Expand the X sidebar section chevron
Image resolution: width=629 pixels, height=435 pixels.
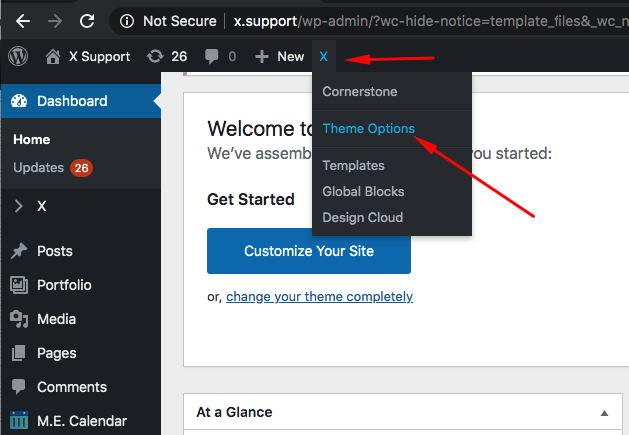pos(18,206)
